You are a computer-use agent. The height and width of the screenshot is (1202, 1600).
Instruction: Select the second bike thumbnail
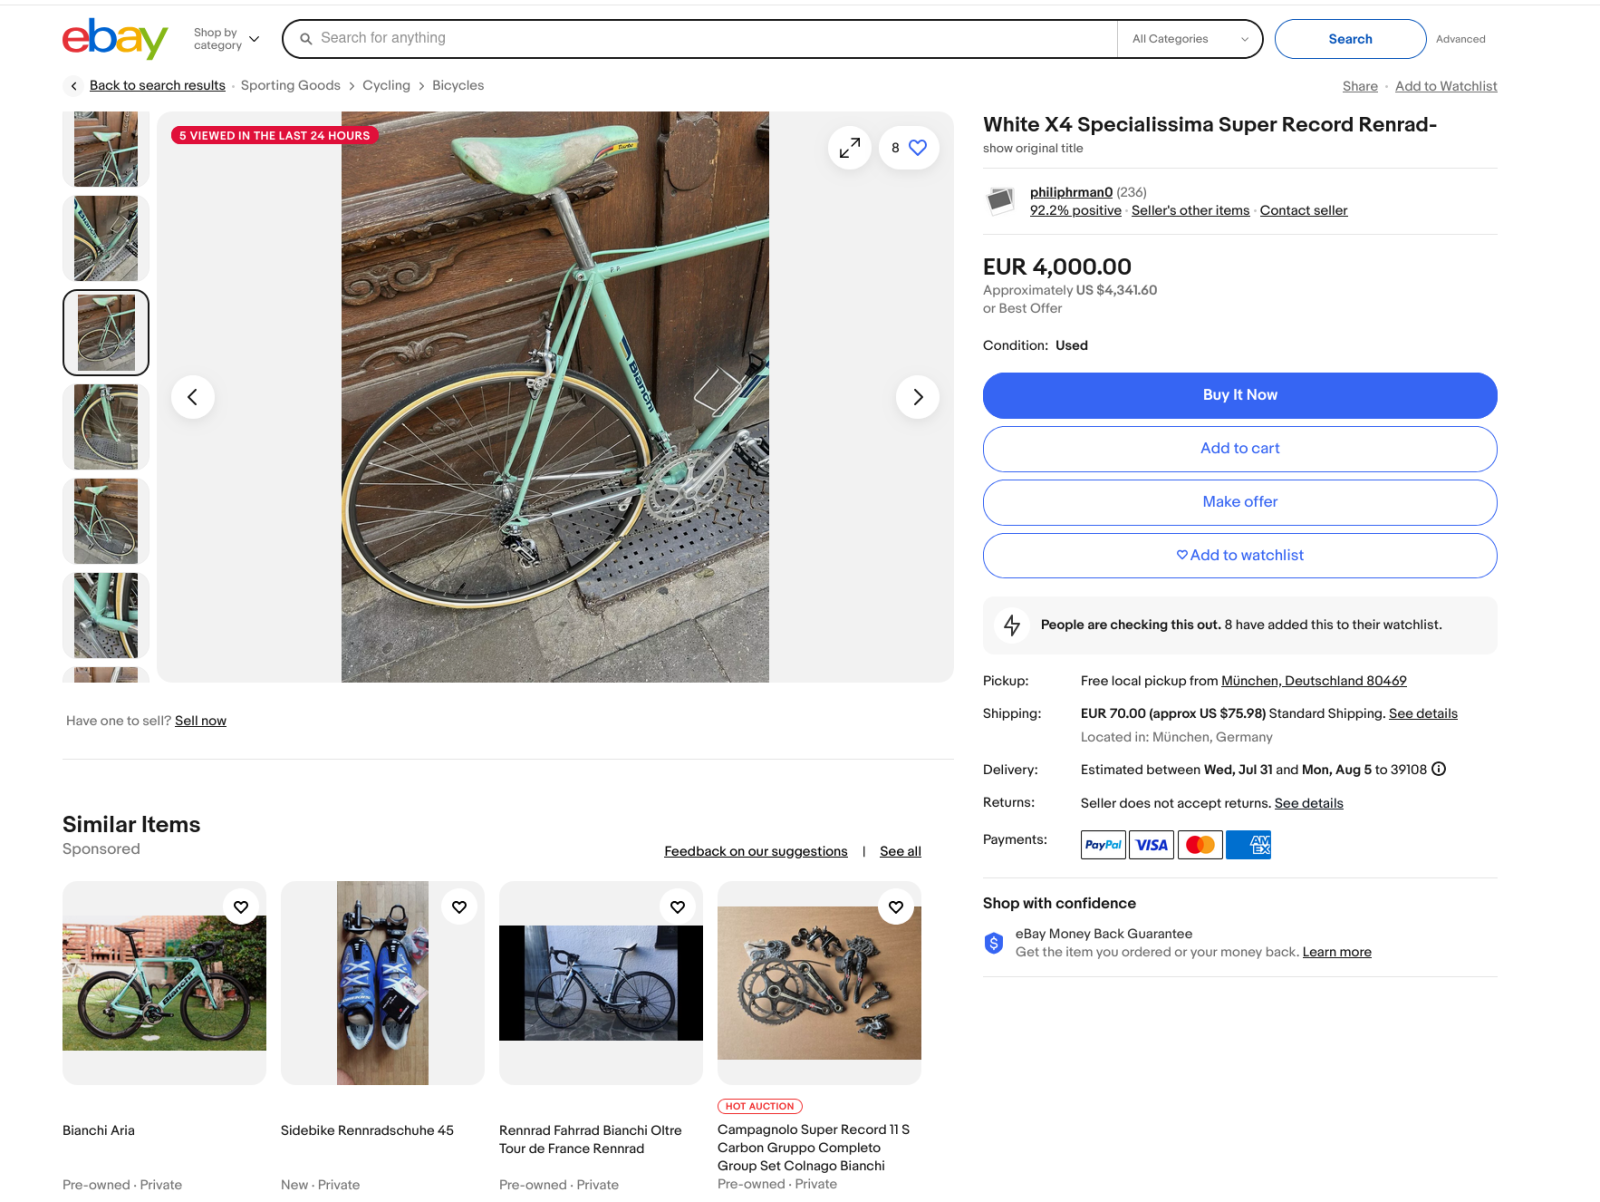(106, 238)
